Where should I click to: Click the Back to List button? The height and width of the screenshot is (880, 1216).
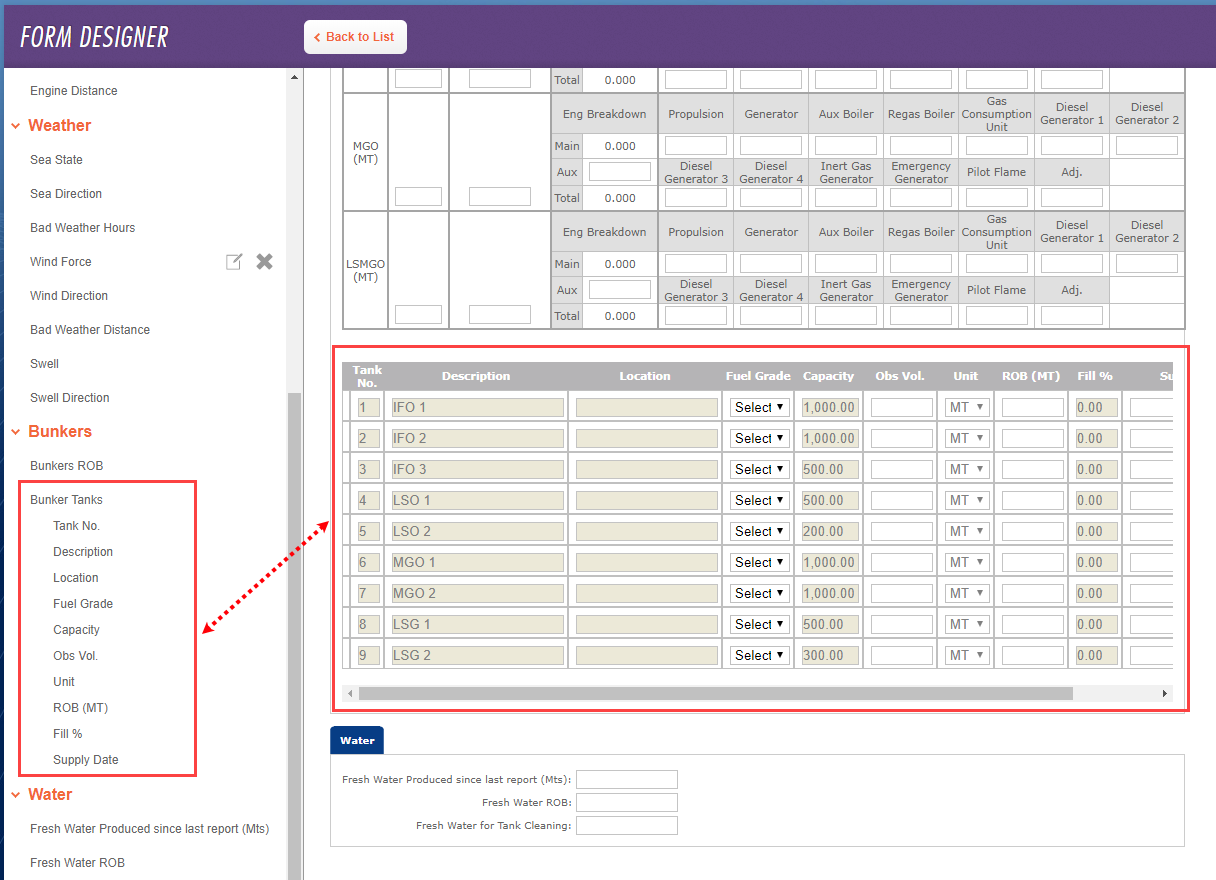[355, 36]
